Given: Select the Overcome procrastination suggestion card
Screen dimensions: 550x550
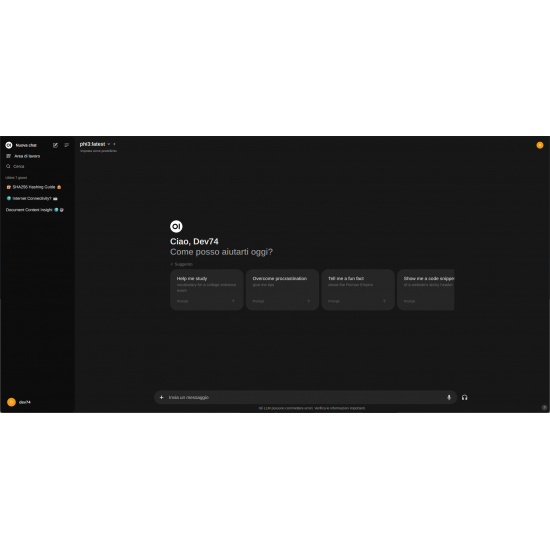Looking at the screenshot, I should [x=282, y=290].
